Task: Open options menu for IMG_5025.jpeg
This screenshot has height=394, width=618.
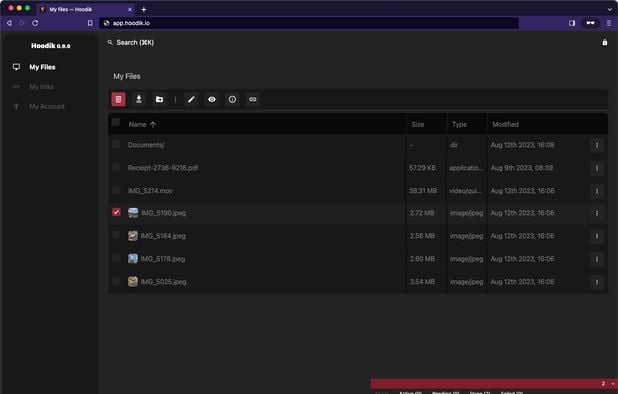Action: click(597, 282)
